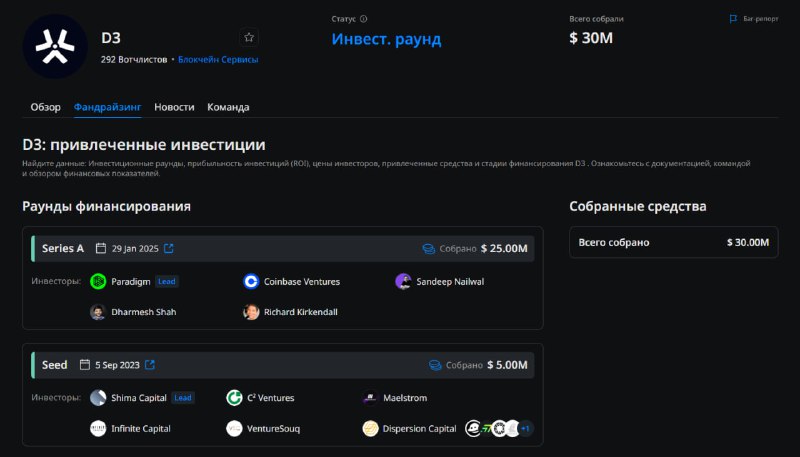Open Series A external source link icon
This screenshot has width=800, height=457.
click(169, 248)
